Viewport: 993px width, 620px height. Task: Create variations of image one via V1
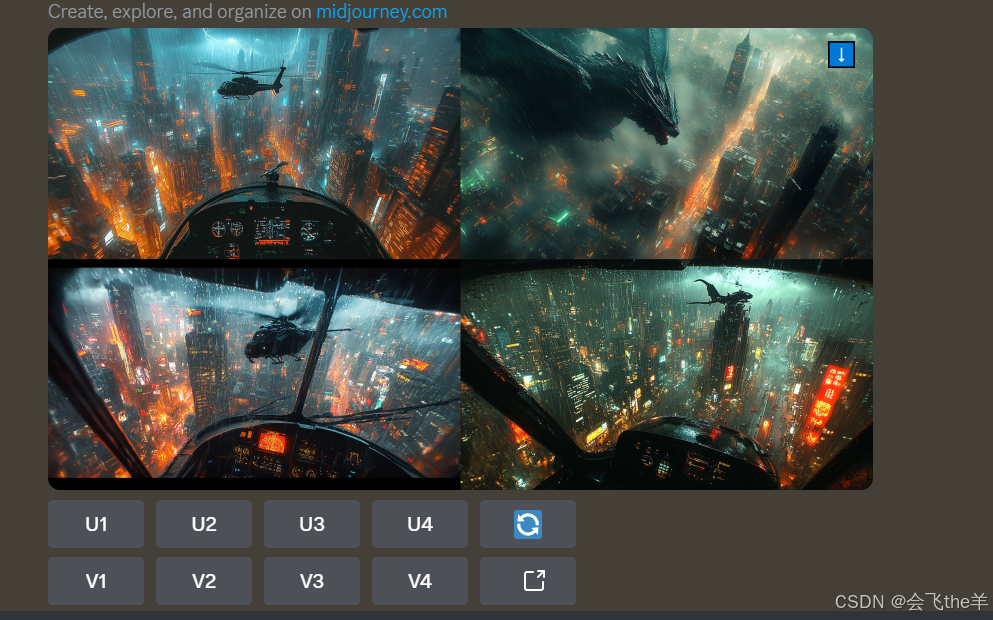click(96, 581)
